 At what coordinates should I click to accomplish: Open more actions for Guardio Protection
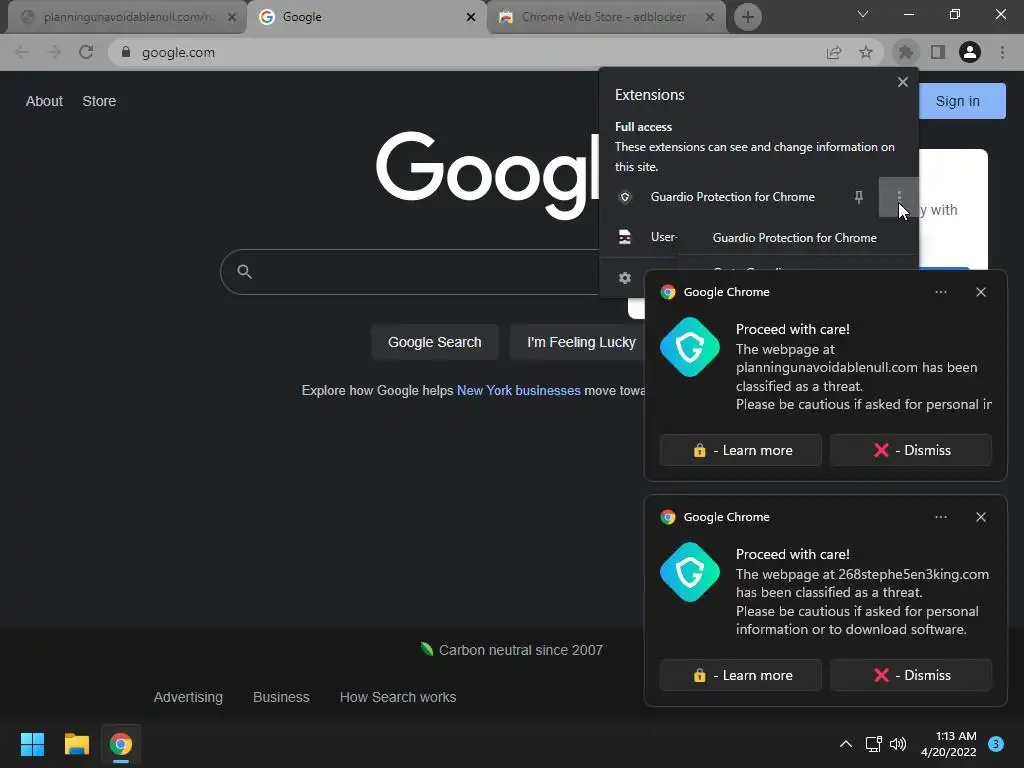coord(899,197)
